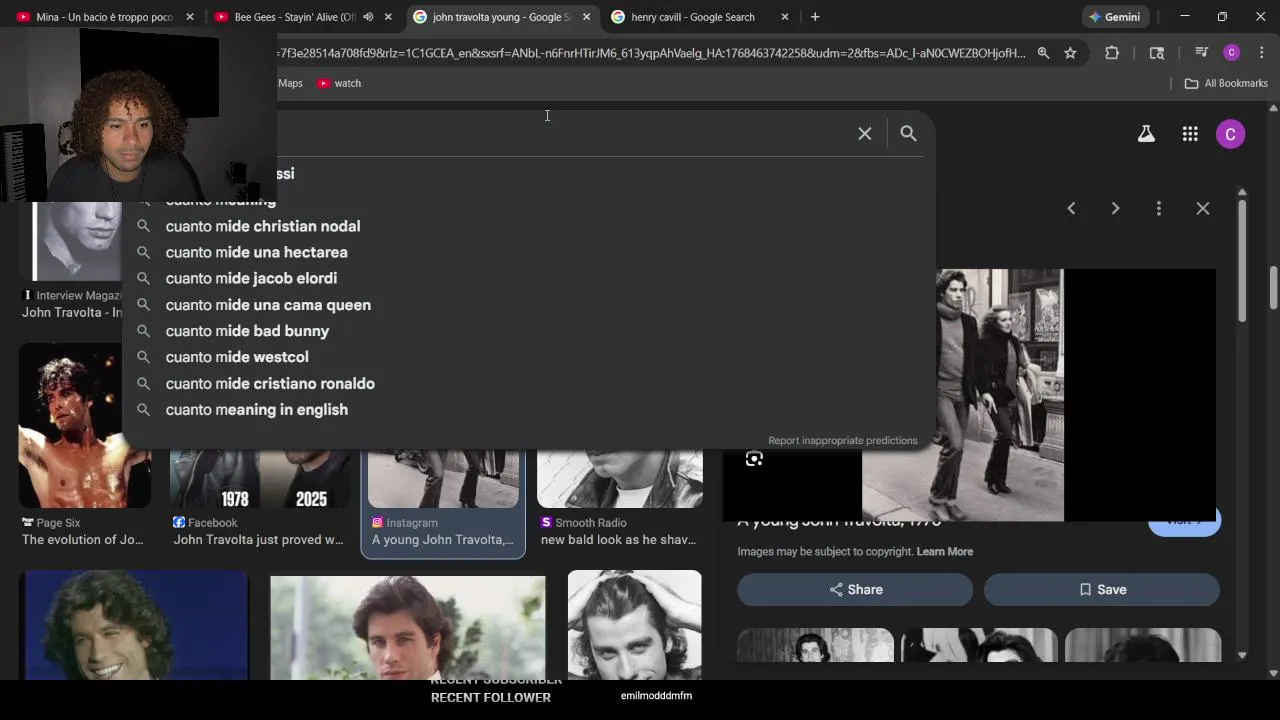Open Gemini button in title bar
The height and width of the screenshot is (720, 1280).
[1115, 17]
